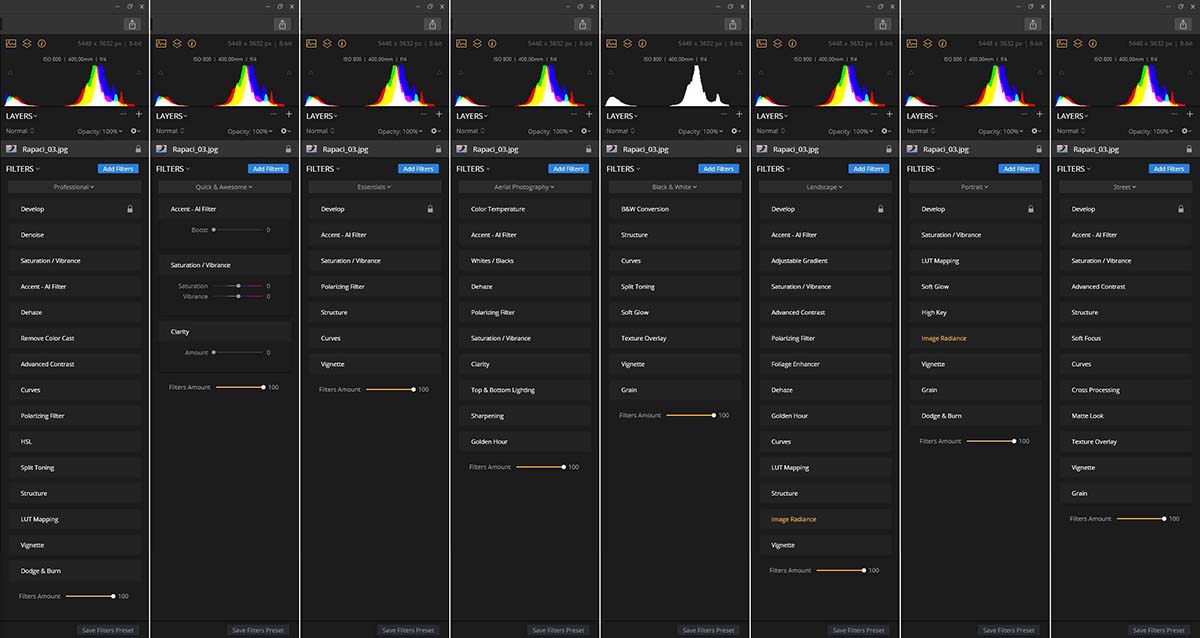Viewport: 1200px width, 638px height.
Task: Open image info icon in Landscape panel
Action: coord(793,44)
